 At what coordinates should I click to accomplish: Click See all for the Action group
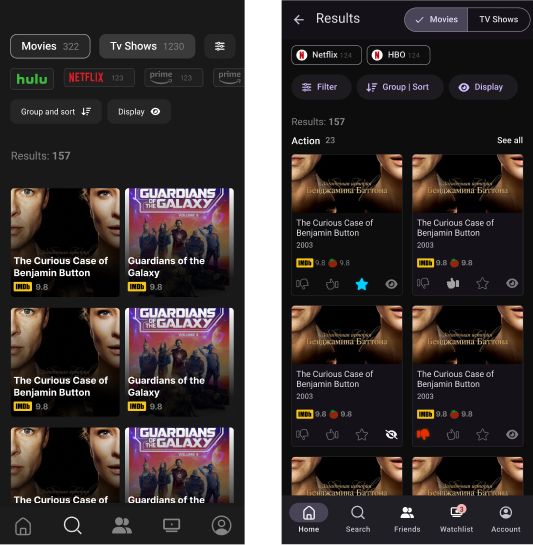pyautogui.click(x=510, y=140)
